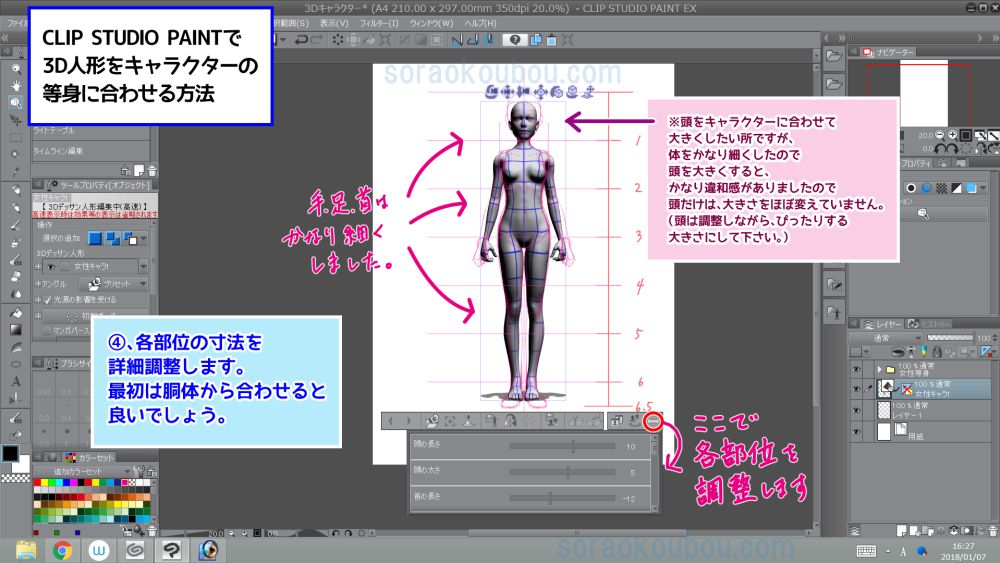
Task: Click next 3D pose arrow in launcher
Action: coord(409,421)
